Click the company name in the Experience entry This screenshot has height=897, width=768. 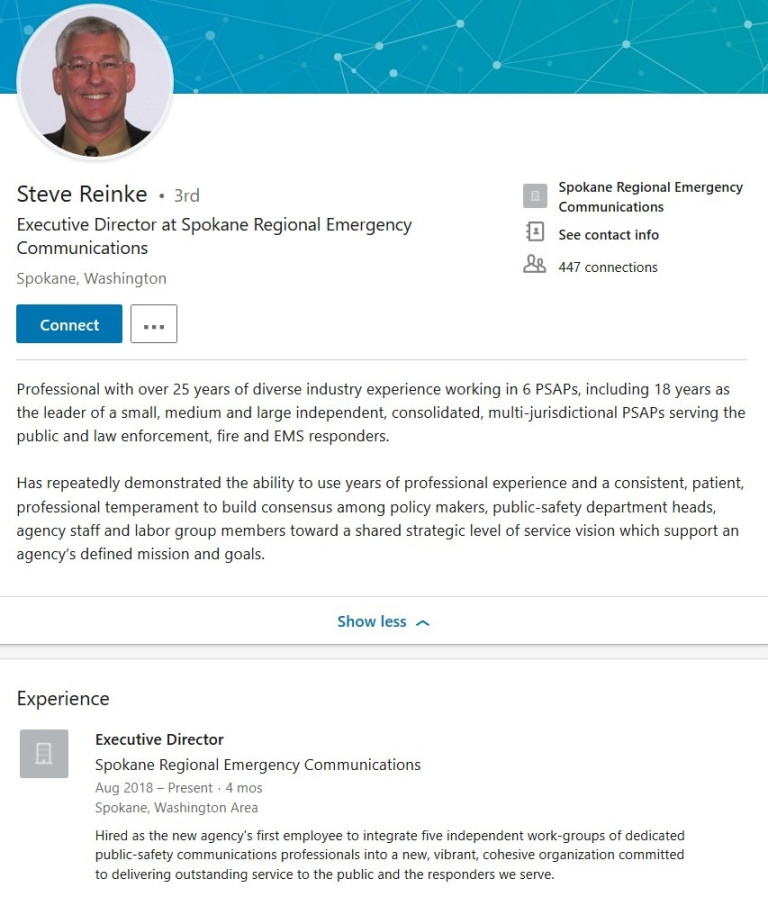[x=257, y=765]
